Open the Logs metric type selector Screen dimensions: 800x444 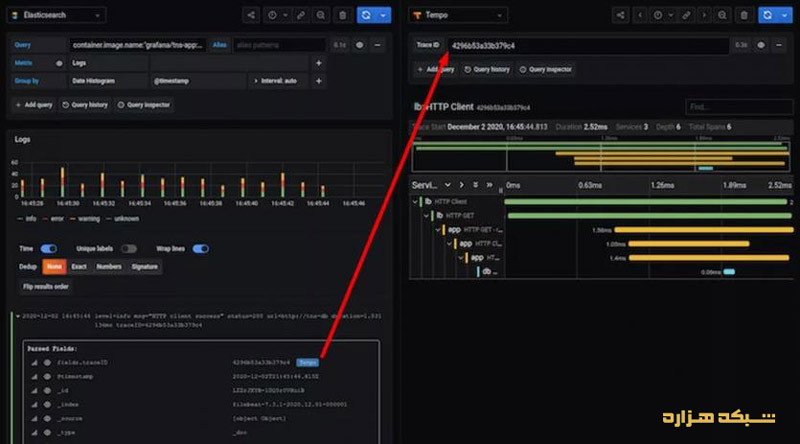pos(109,63)
